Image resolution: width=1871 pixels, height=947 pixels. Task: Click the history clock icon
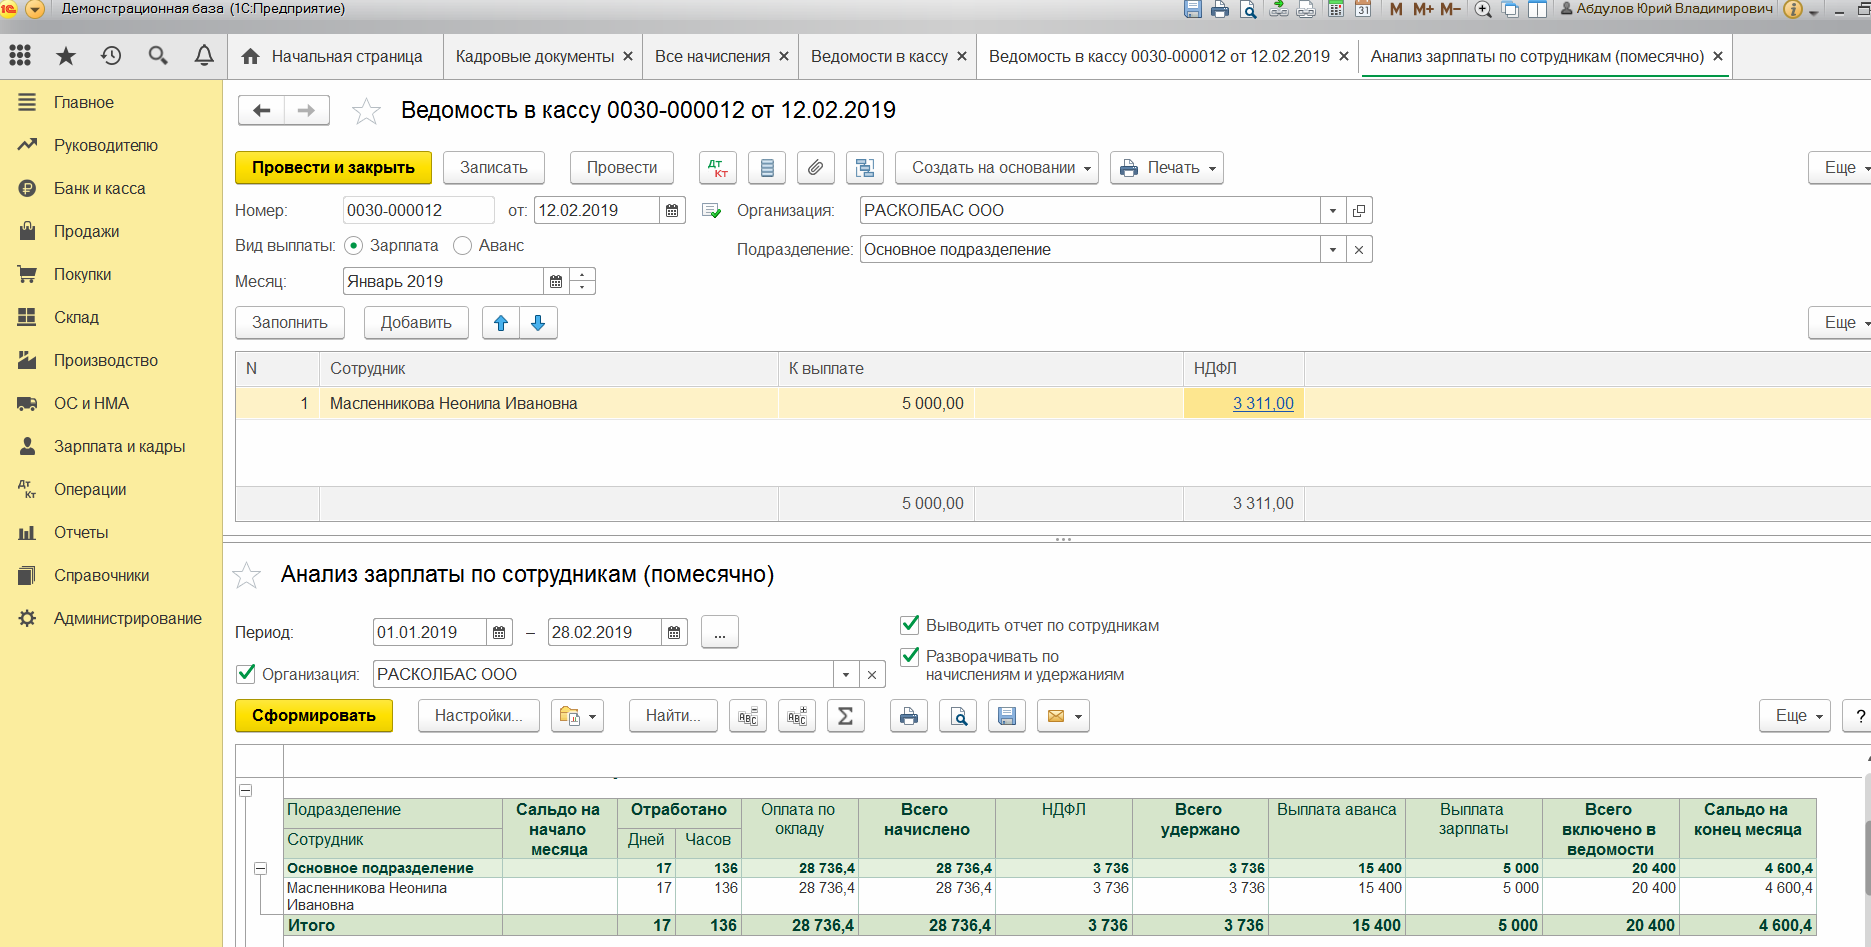coord(111,56)
